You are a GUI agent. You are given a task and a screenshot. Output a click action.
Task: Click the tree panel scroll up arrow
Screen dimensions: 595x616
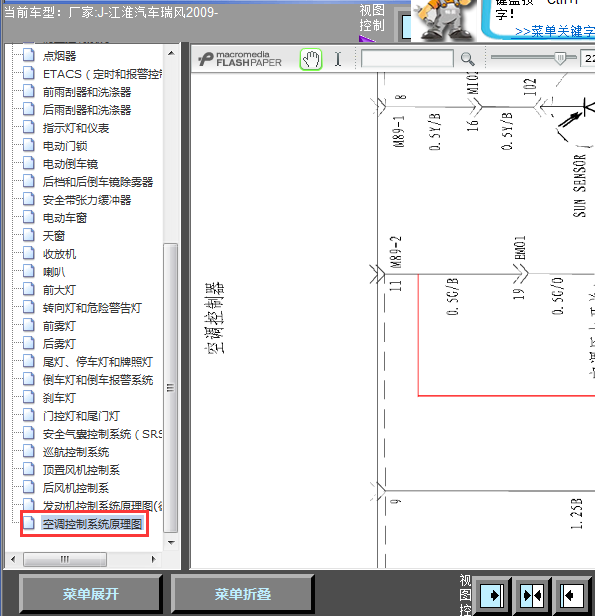click(171, 53)
